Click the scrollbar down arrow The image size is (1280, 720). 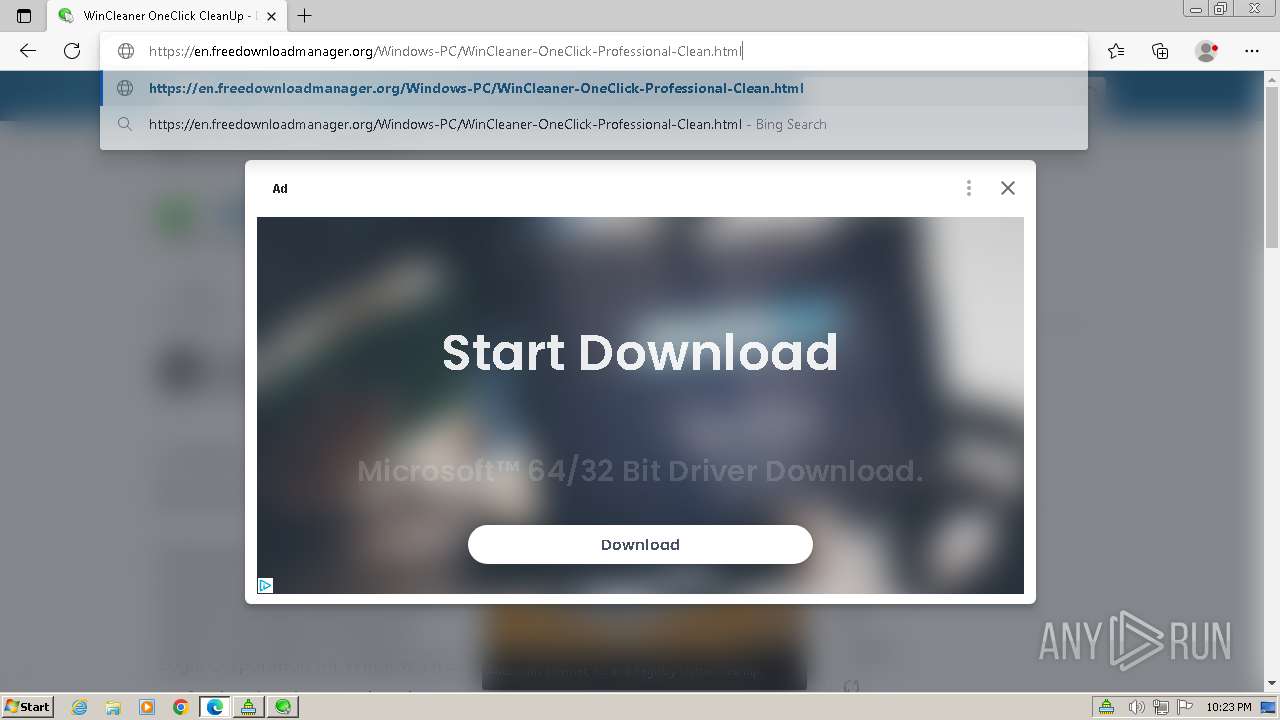[1272, 684]
